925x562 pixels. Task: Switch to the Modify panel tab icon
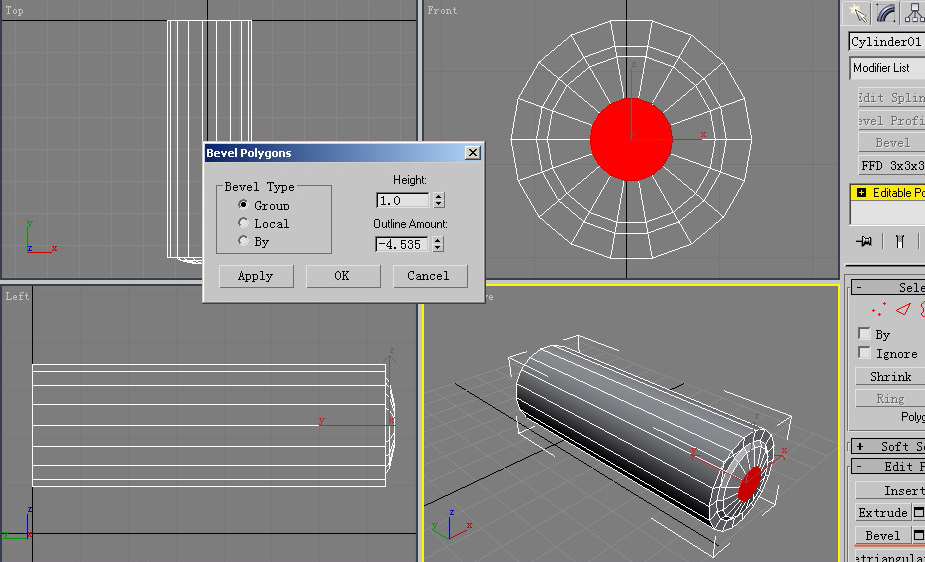(886, 12)
